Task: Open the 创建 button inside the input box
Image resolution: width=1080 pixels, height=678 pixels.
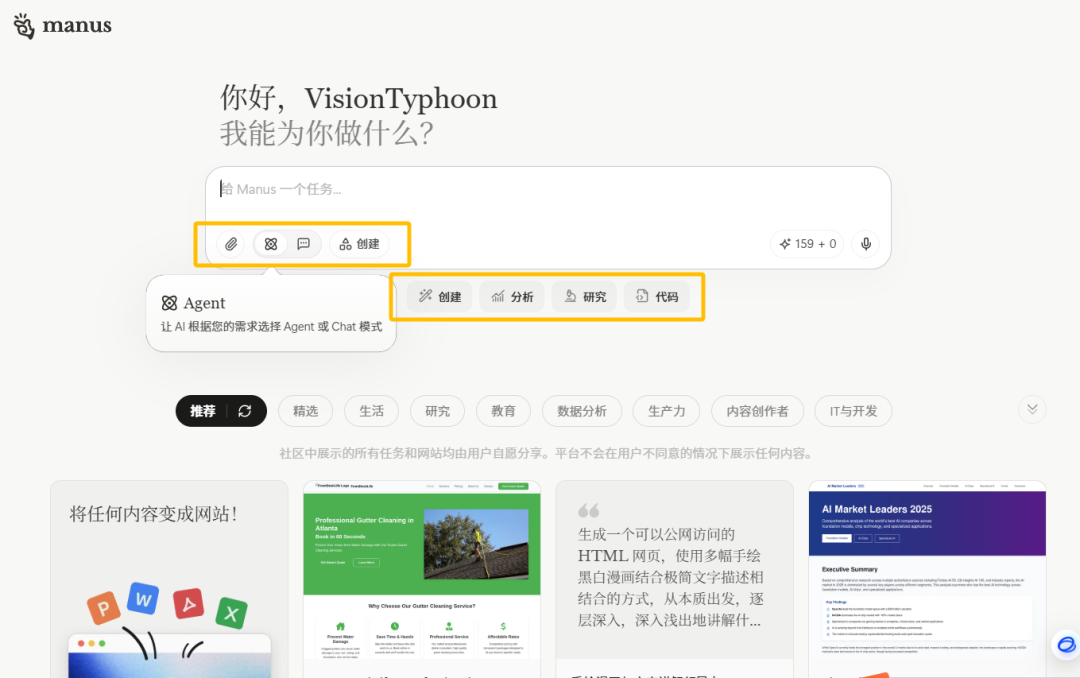Action: click(x=360, y=244)
